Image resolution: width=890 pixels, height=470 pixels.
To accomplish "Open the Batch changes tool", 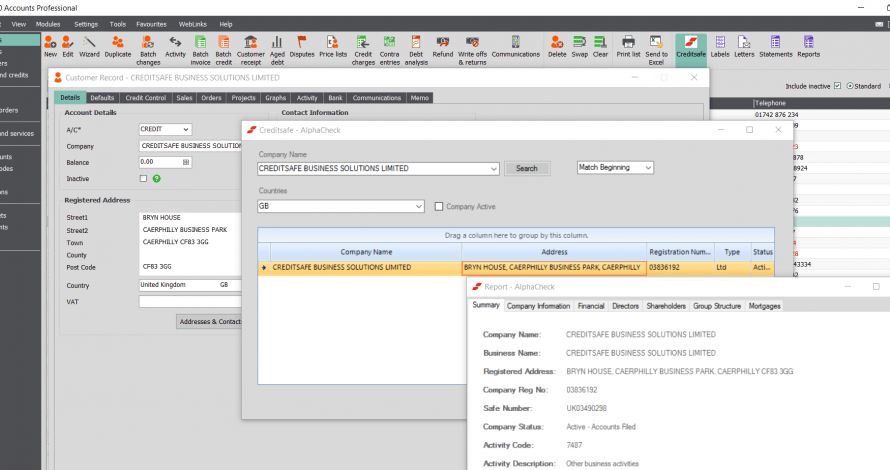I will pos(148,50).
